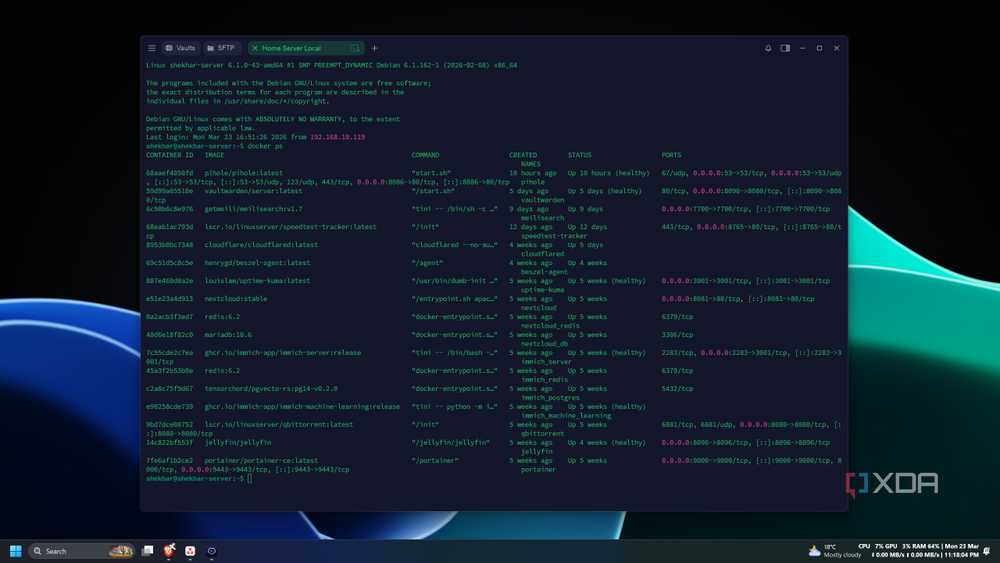Click the nextcloud:stable image text
This screenshot has width=1000, height=563.
click(235, 298)
